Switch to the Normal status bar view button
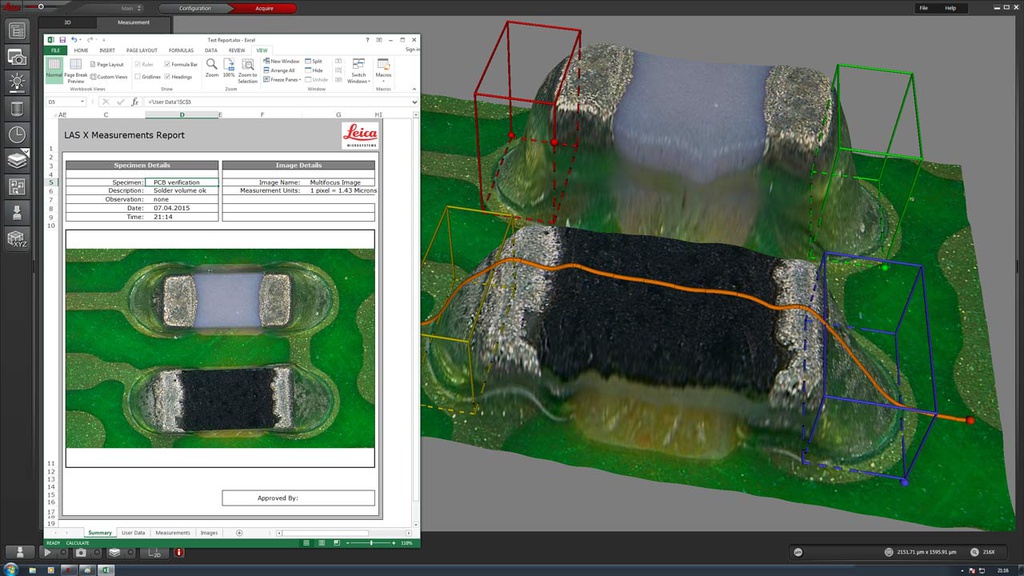The height and width of the screenshot is (576, 1024). [306, 543]
